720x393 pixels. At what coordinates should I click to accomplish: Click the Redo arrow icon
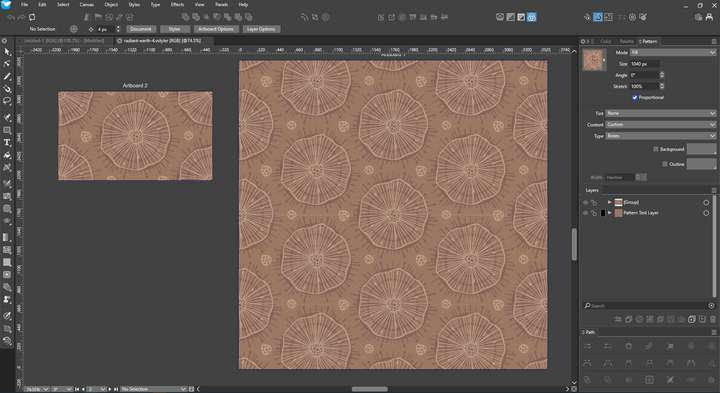click(22, 17)
